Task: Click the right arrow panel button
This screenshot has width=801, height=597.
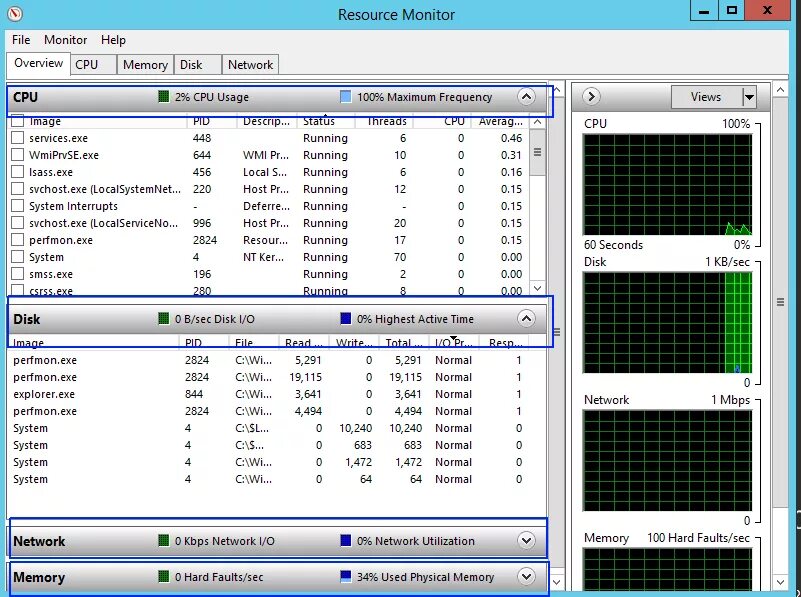Action: 590,96
